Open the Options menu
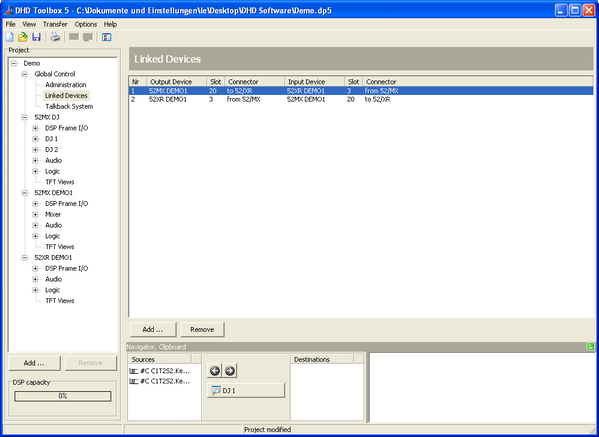Image resolution: width=599 pixels, height=437 pixels. tap(86, 24)
